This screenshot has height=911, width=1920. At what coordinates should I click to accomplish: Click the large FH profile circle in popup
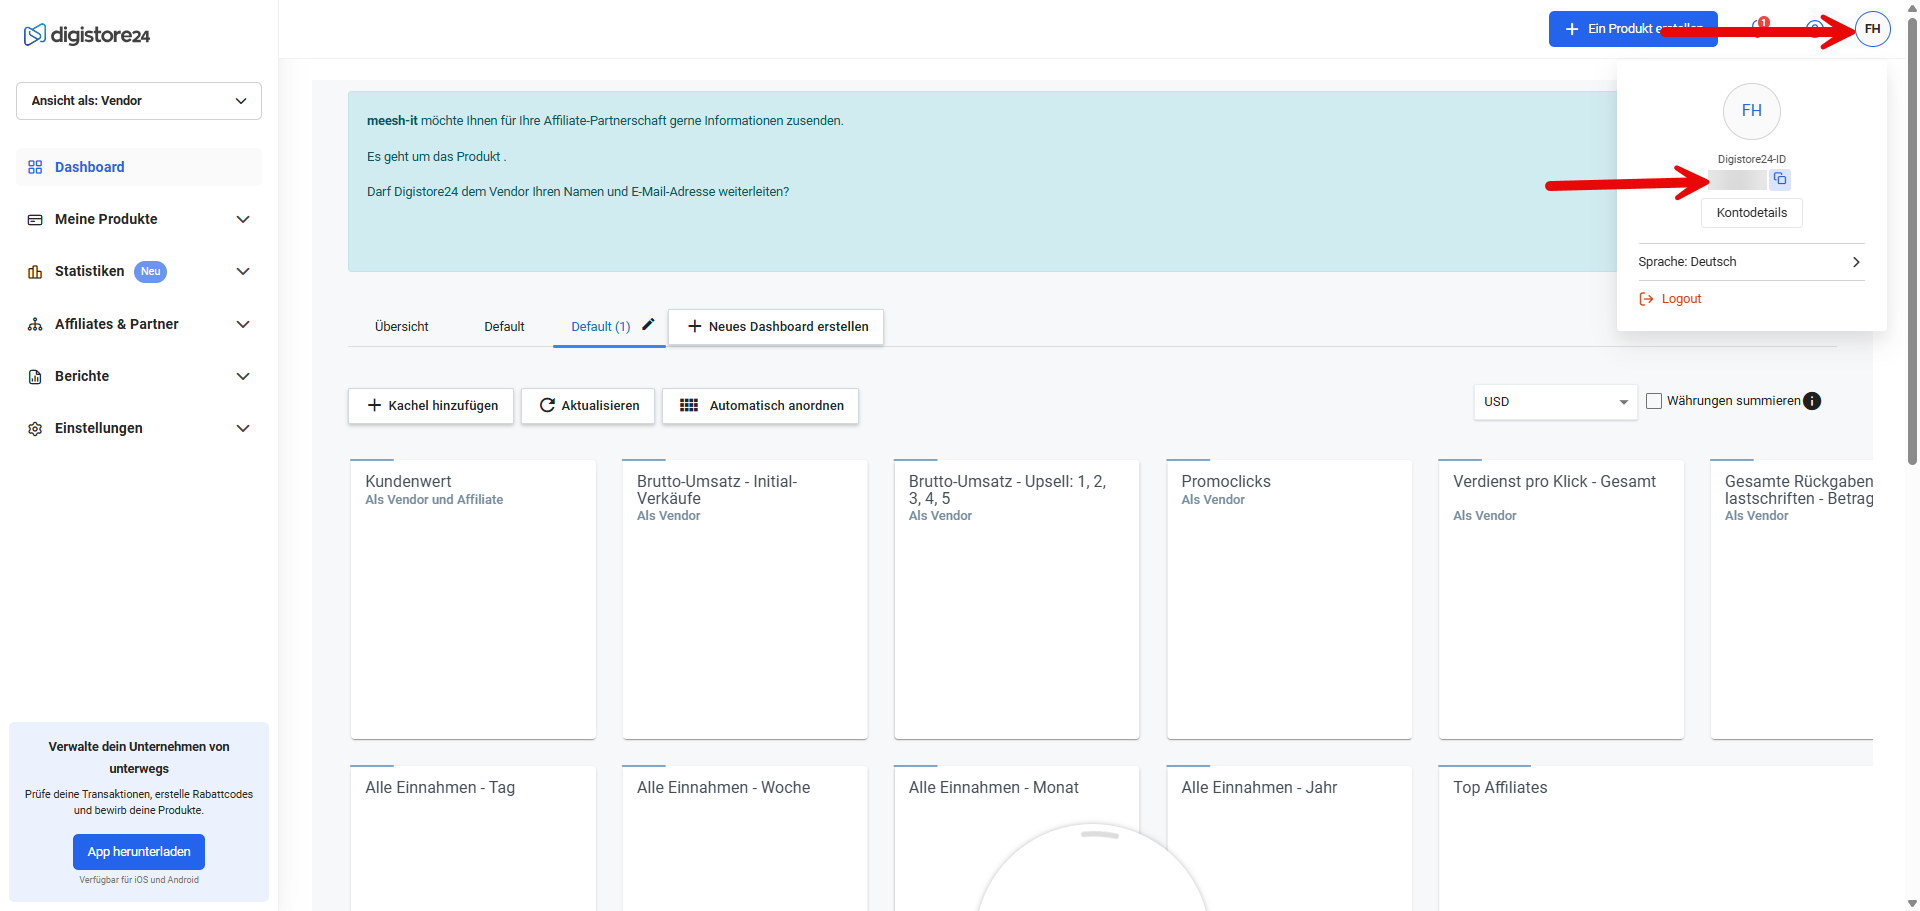(1751, 111)
